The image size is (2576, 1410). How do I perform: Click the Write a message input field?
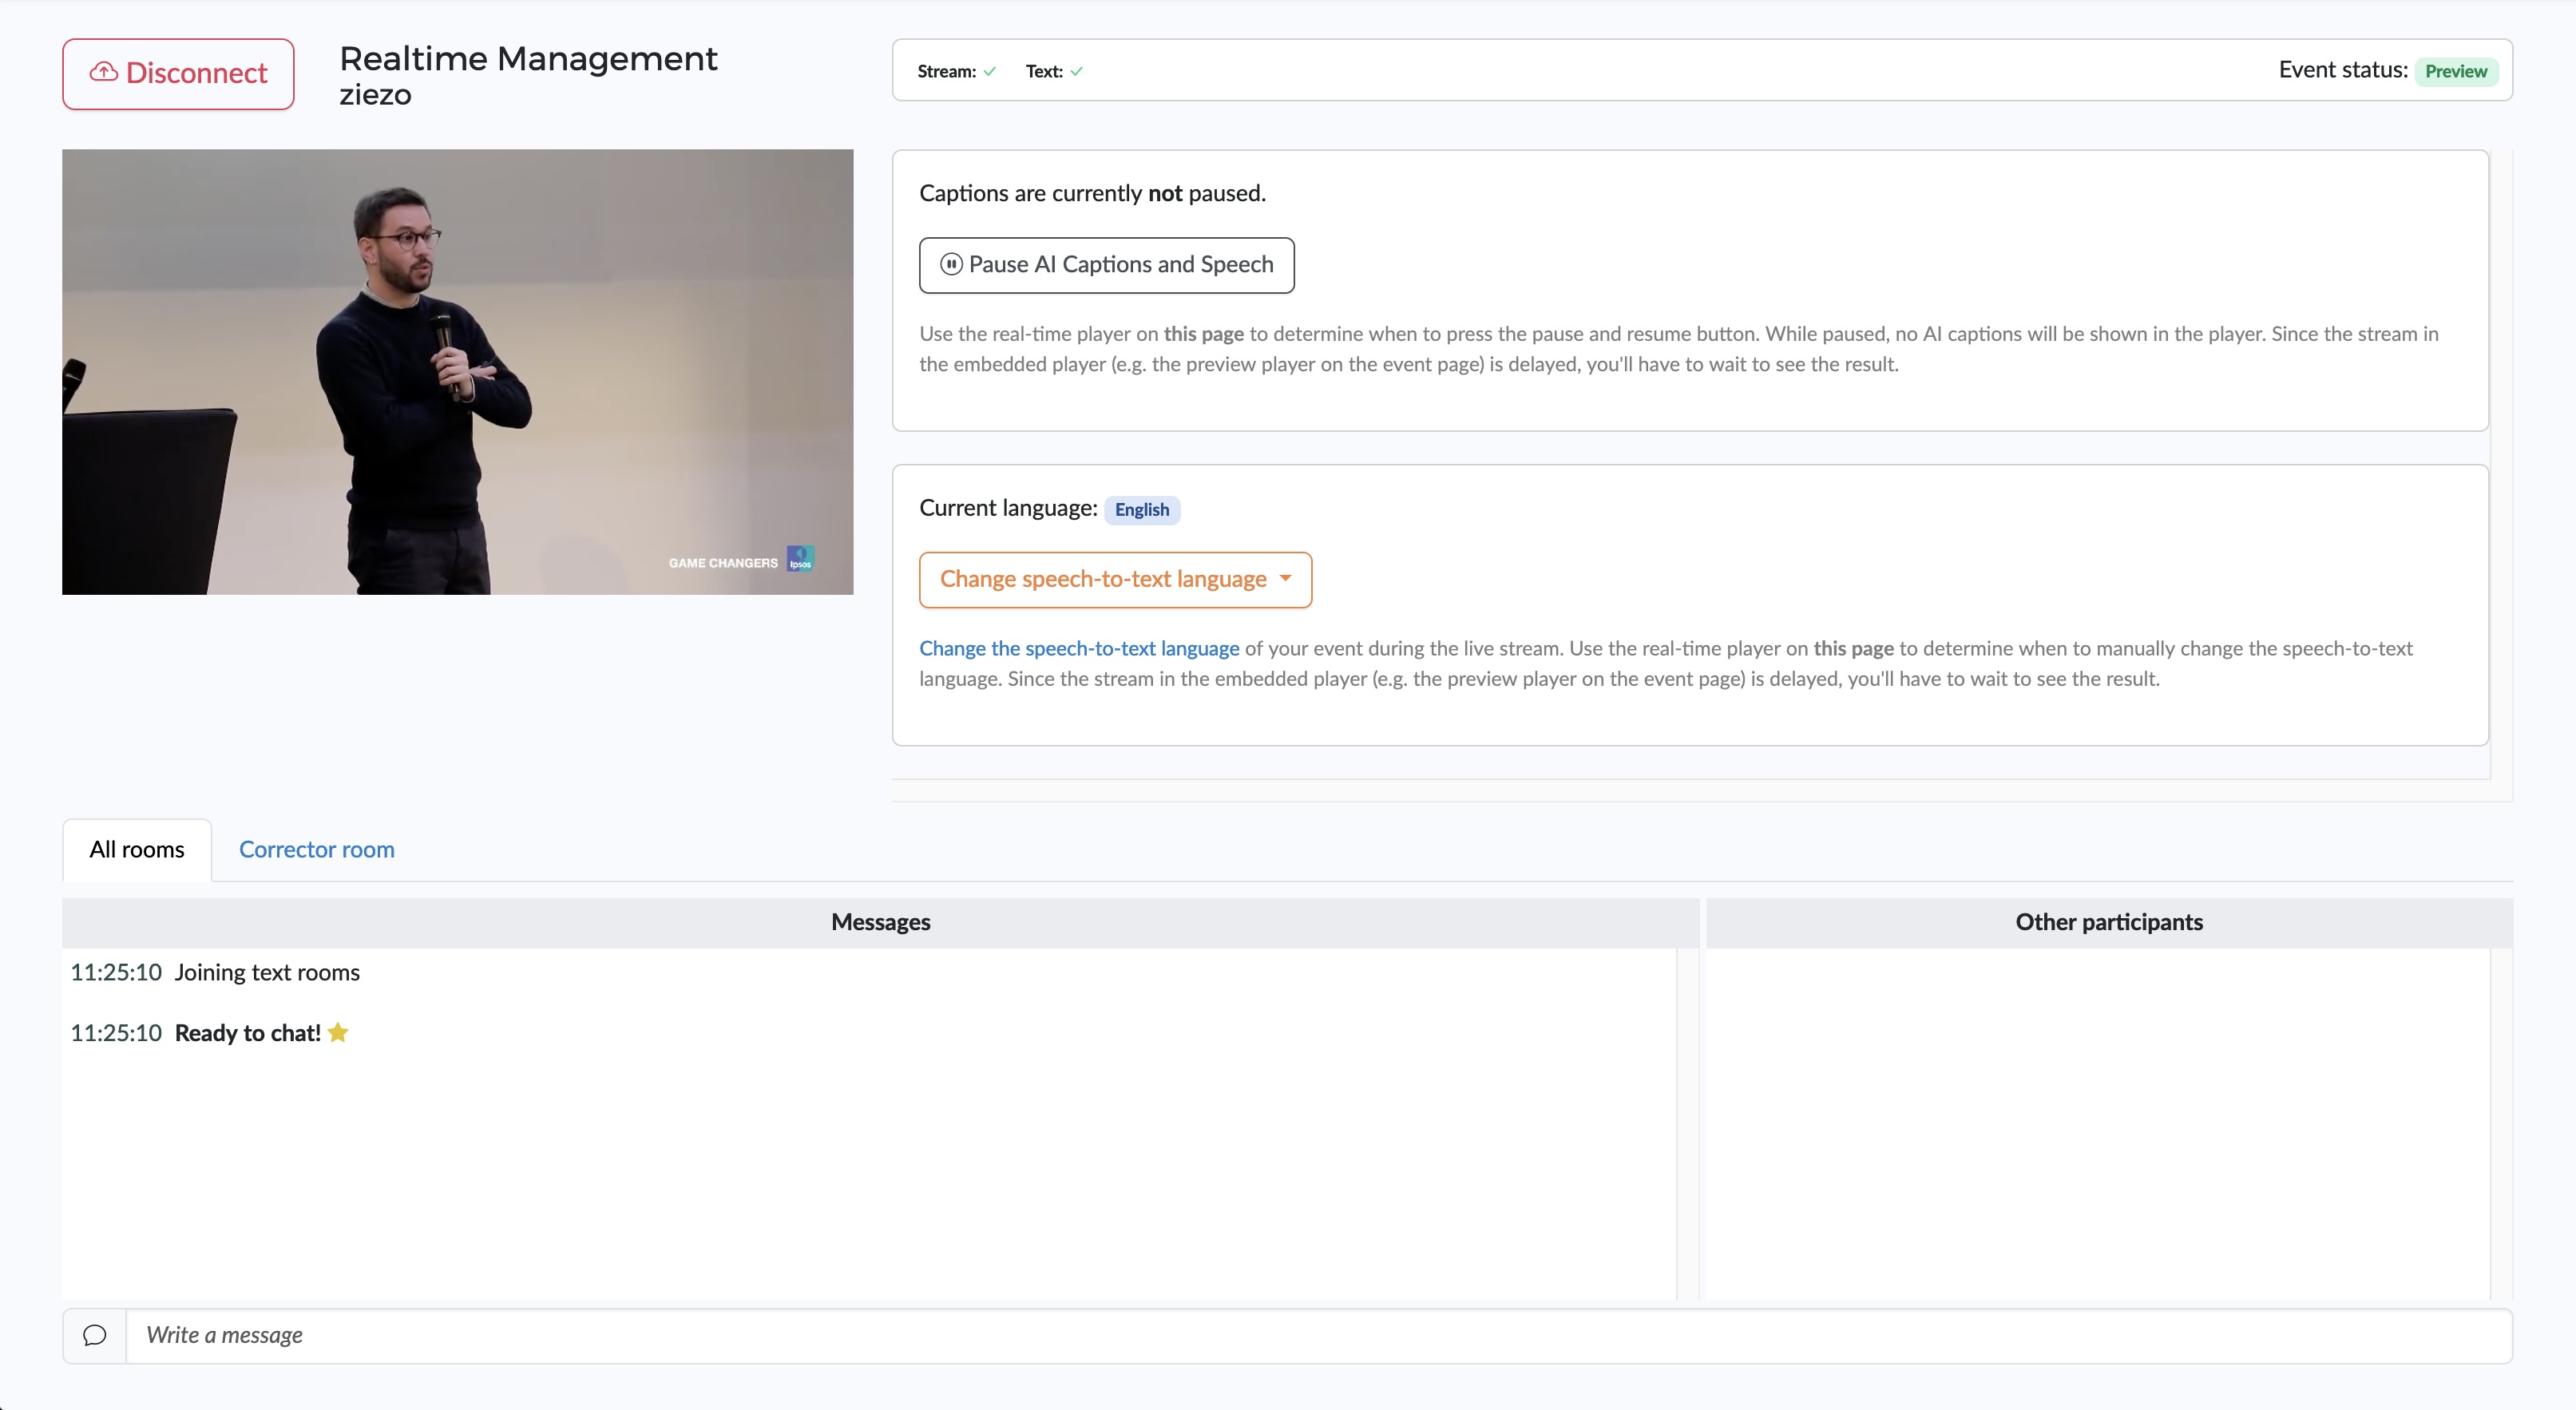coord(1318,1336)
